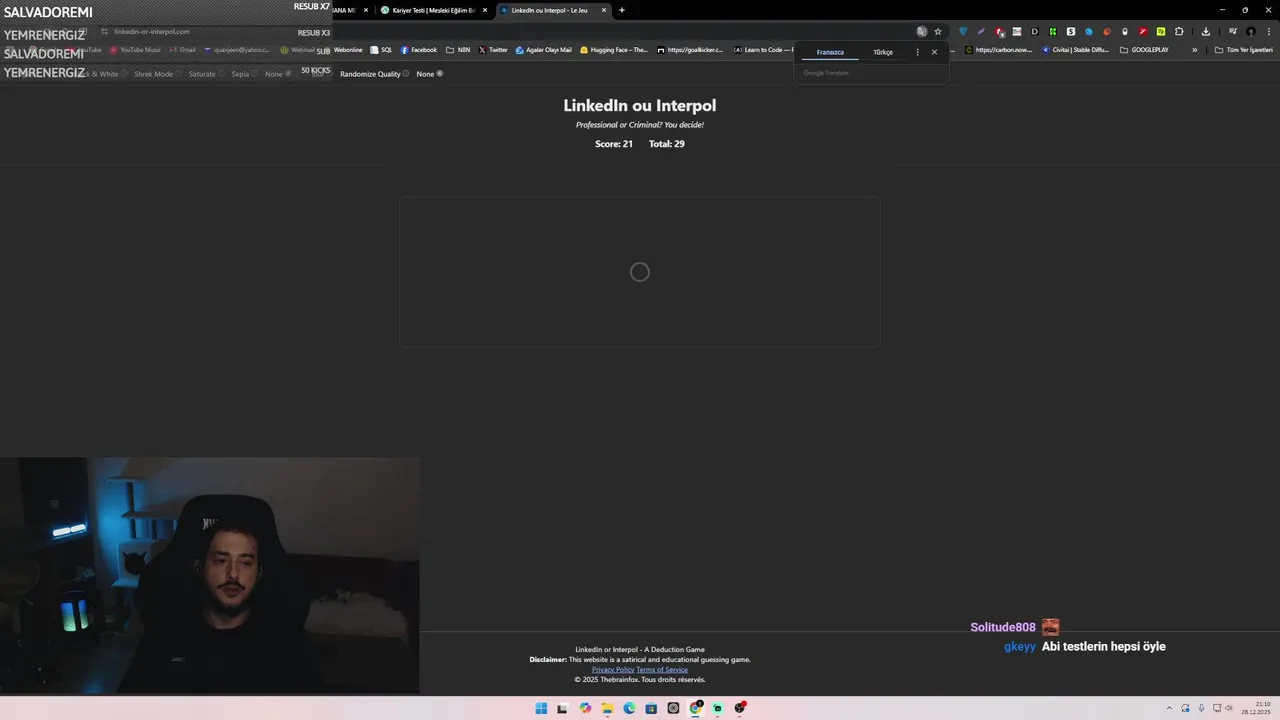Open the Chrome Extensions puzzle icon

1179,31
